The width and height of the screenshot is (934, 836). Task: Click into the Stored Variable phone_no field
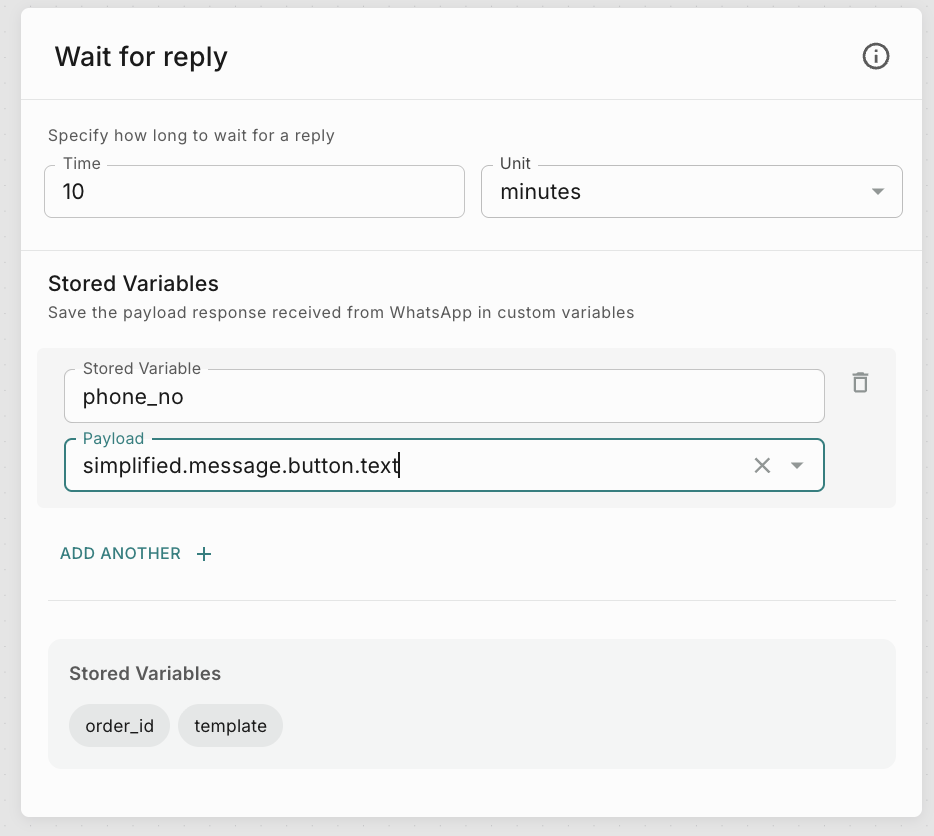443,397
